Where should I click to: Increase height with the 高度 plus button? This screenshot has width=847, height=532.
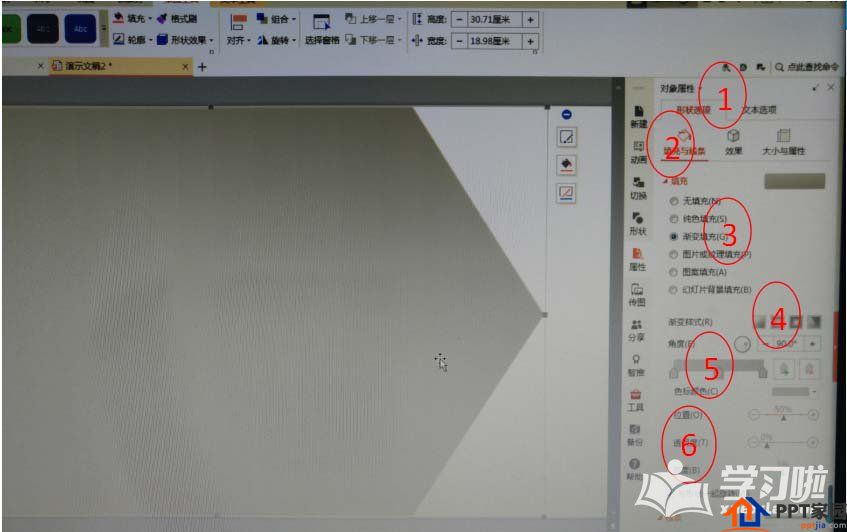[x=530, y=19]
